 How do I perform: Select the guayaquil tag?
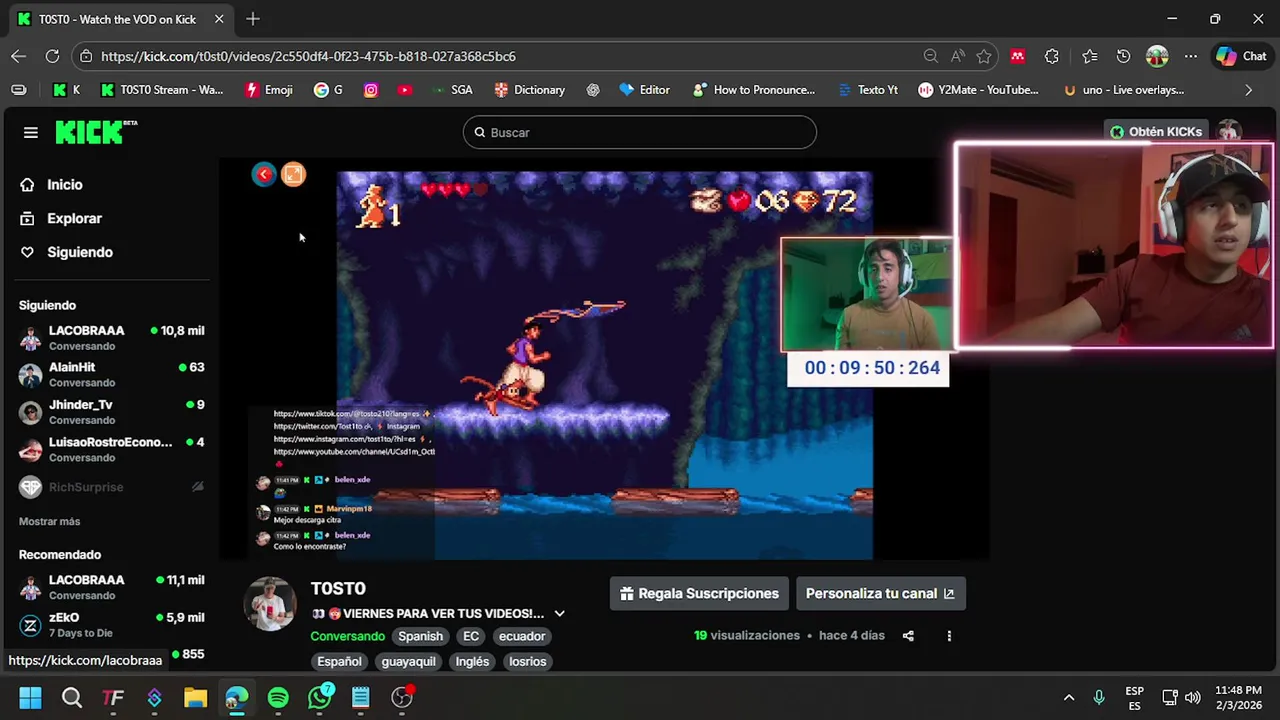coord(408,662)
